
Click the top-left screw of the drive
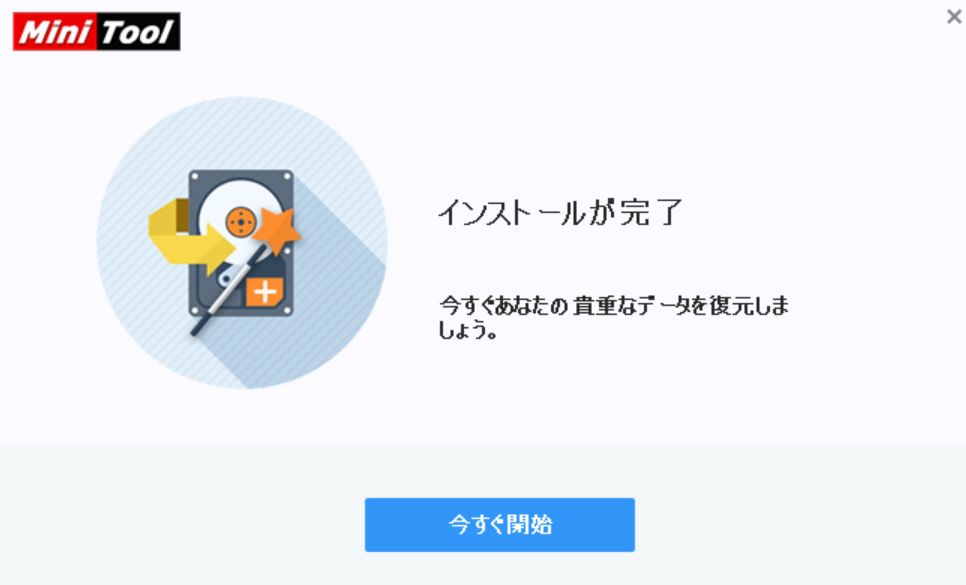click(x=195, y=177)
